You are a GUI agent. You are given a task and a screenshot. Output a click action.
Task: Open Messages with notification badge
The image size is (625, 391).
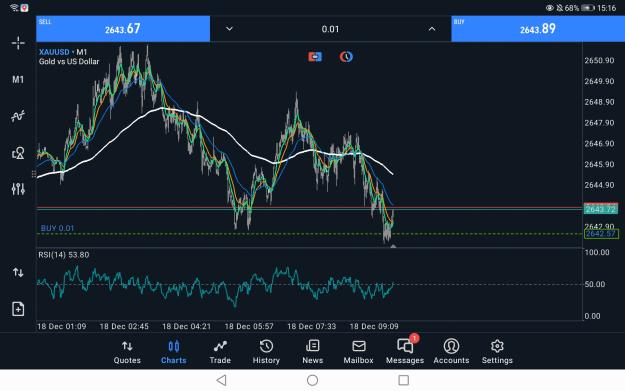[405, 350]
